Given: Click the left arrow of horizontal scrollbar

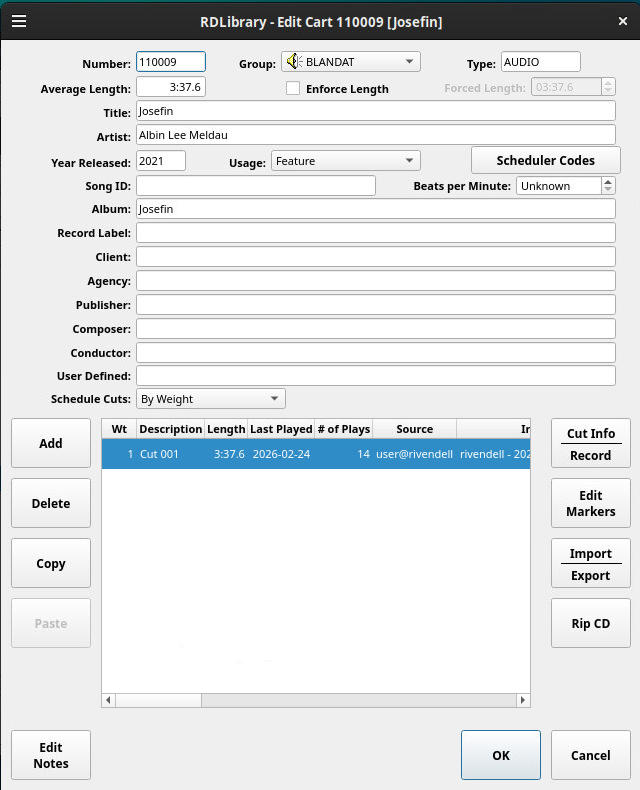Looking at the screenshot, I should (108, 700).
